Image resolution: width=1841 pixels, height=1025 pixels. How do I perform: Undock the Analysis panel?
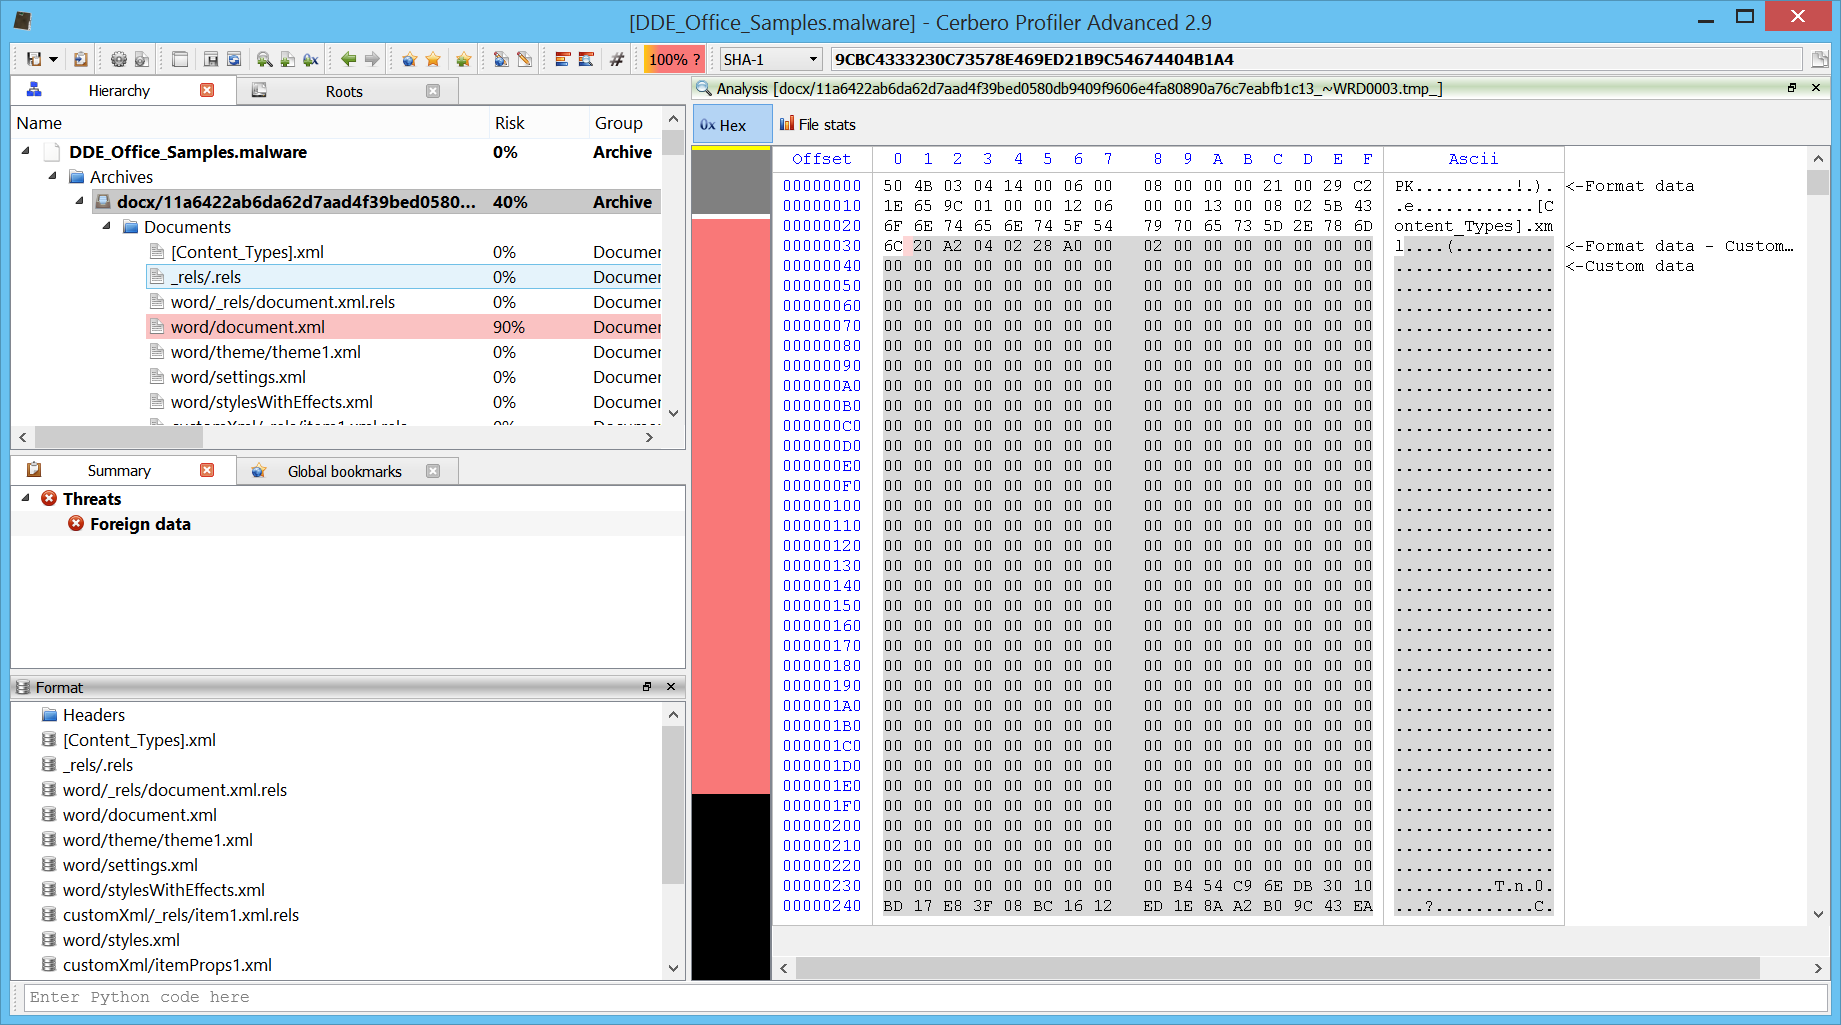(1792, 88)
